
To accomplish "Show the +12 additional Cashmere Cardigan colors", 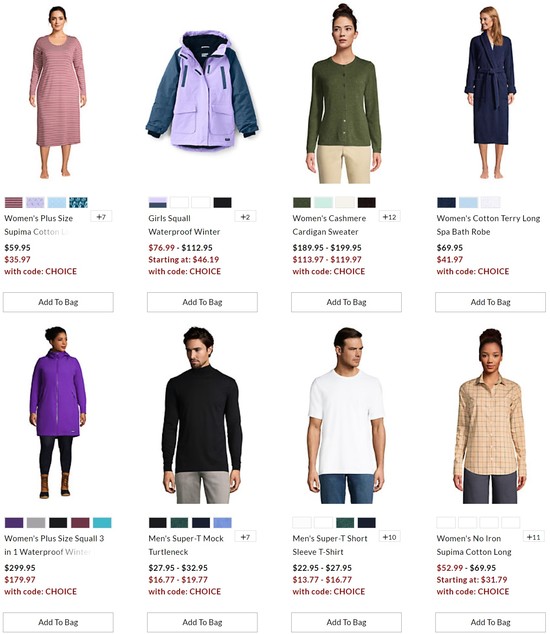I will [x=389, y=217].
